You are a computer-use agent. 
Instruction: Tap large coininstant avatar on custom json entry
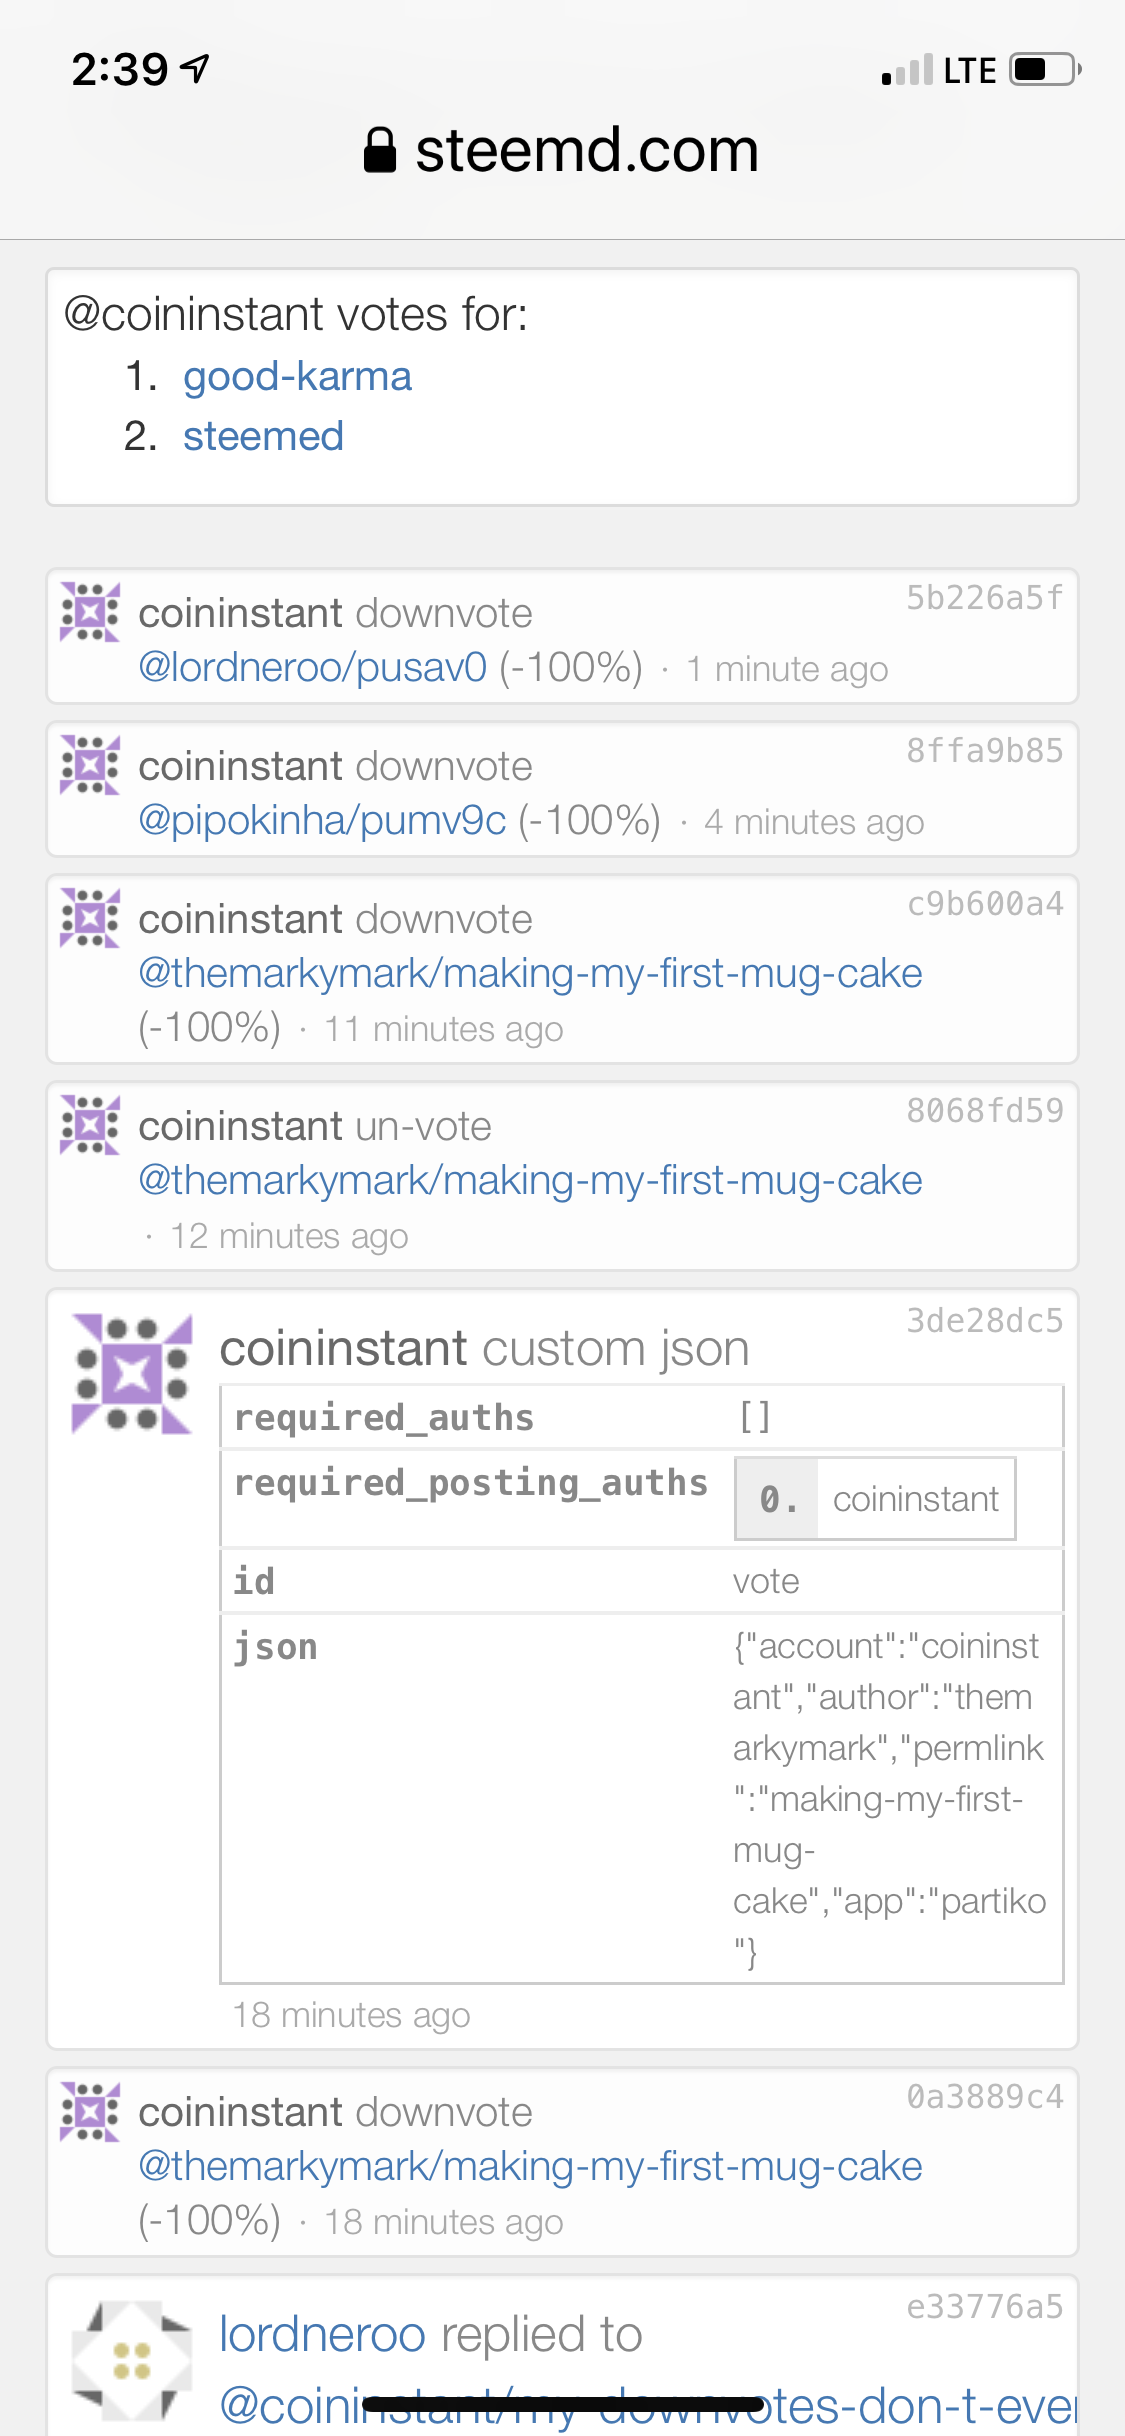(132, 1374)
